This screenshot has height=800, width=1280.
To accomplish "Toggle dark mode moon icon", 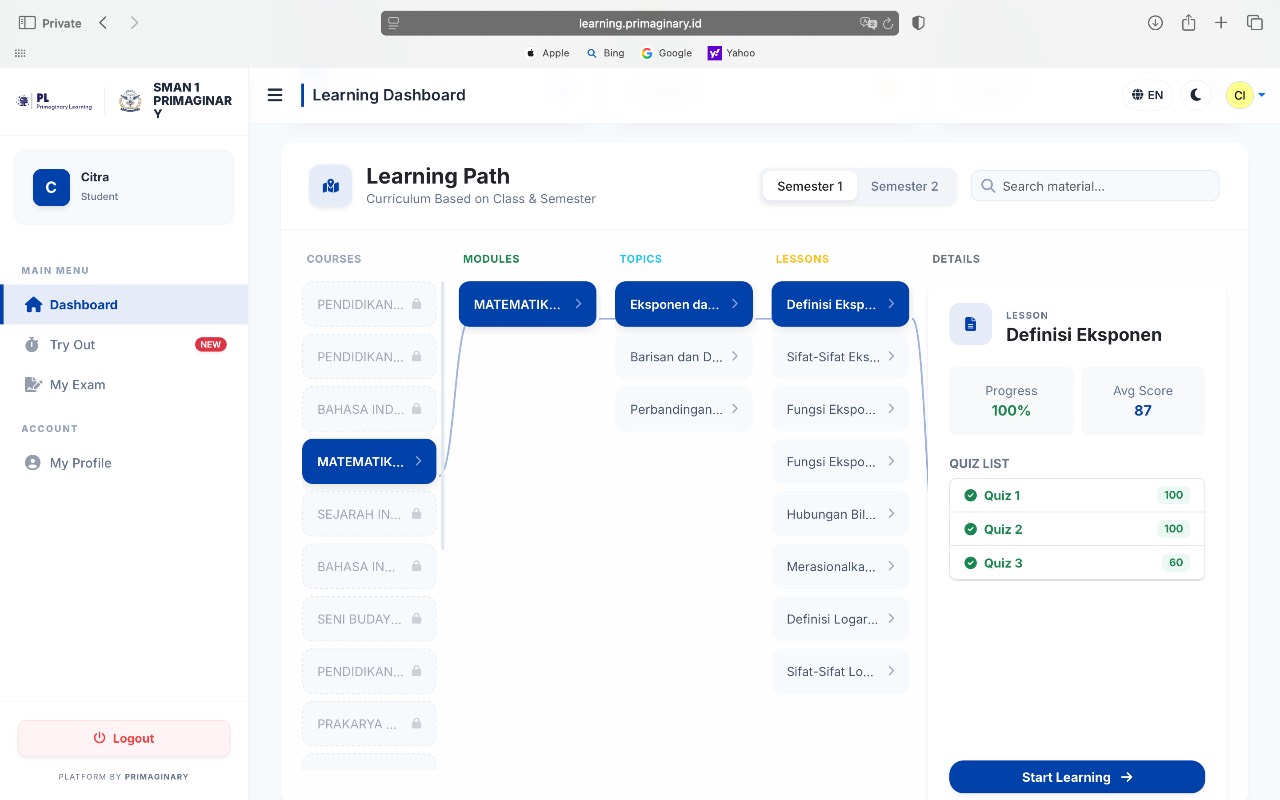I will pyautogui.click(x=1196, y=95).
